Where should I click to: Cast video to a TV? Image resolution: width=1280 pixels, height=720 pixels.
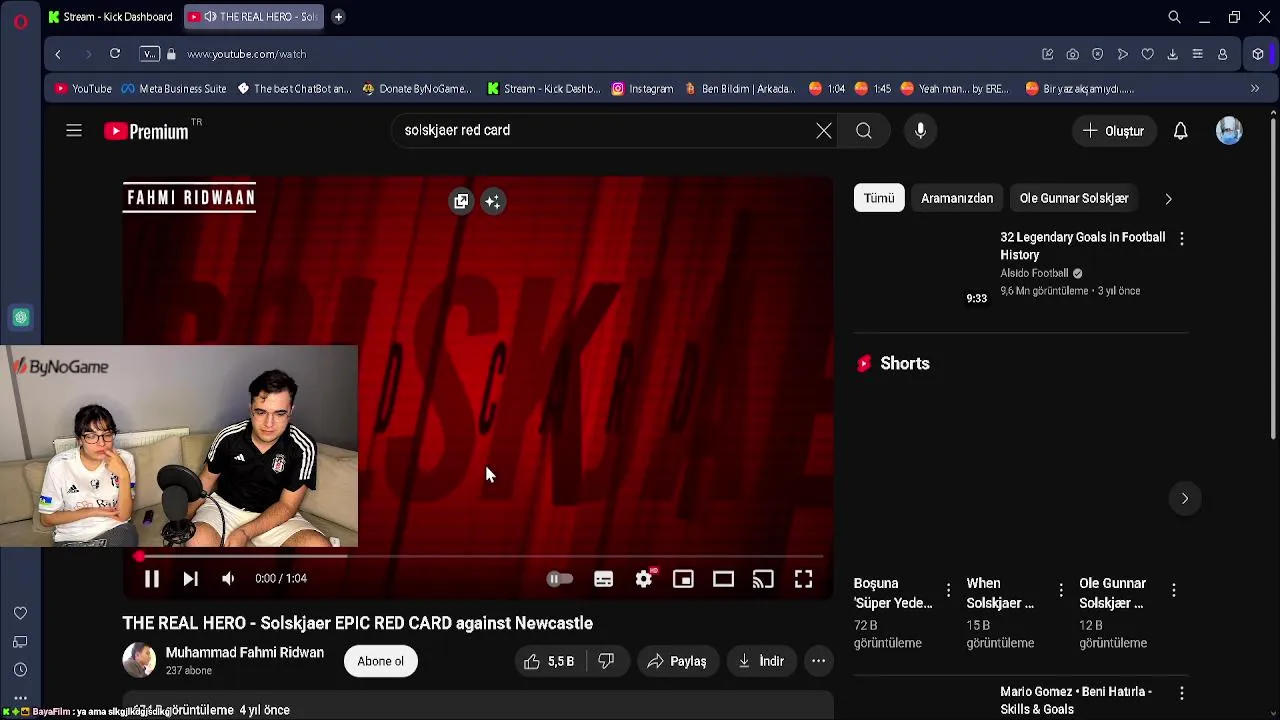(x=763, y=579)
